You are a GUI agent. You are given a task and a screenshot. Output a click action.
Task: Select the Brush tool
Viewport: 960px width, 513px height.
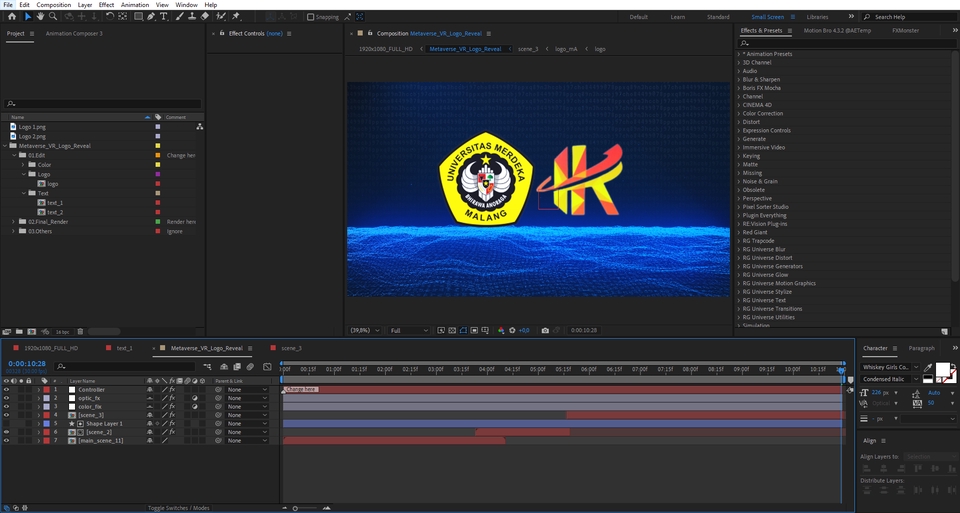coord(180,17)
